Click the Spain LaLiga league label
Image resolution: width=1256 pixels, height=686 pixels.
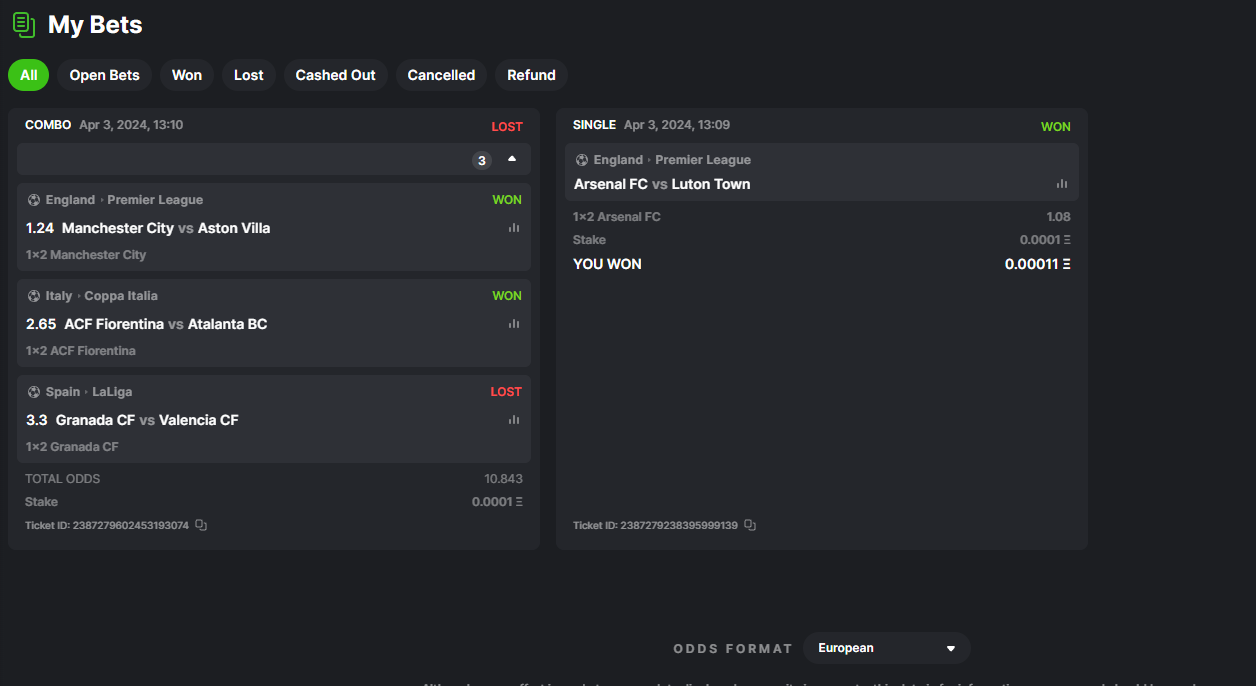click(89, 392)
